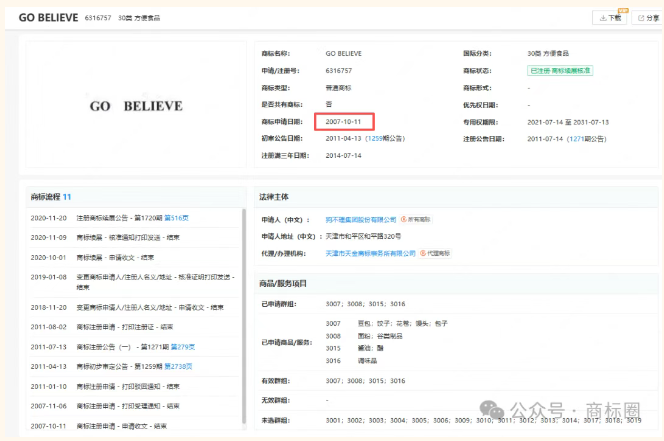Image resolution: width=664 pixels, height=441 pixels.
Task: Open page 第279页 link in trademark flow
Action: (x=182, y=346)
